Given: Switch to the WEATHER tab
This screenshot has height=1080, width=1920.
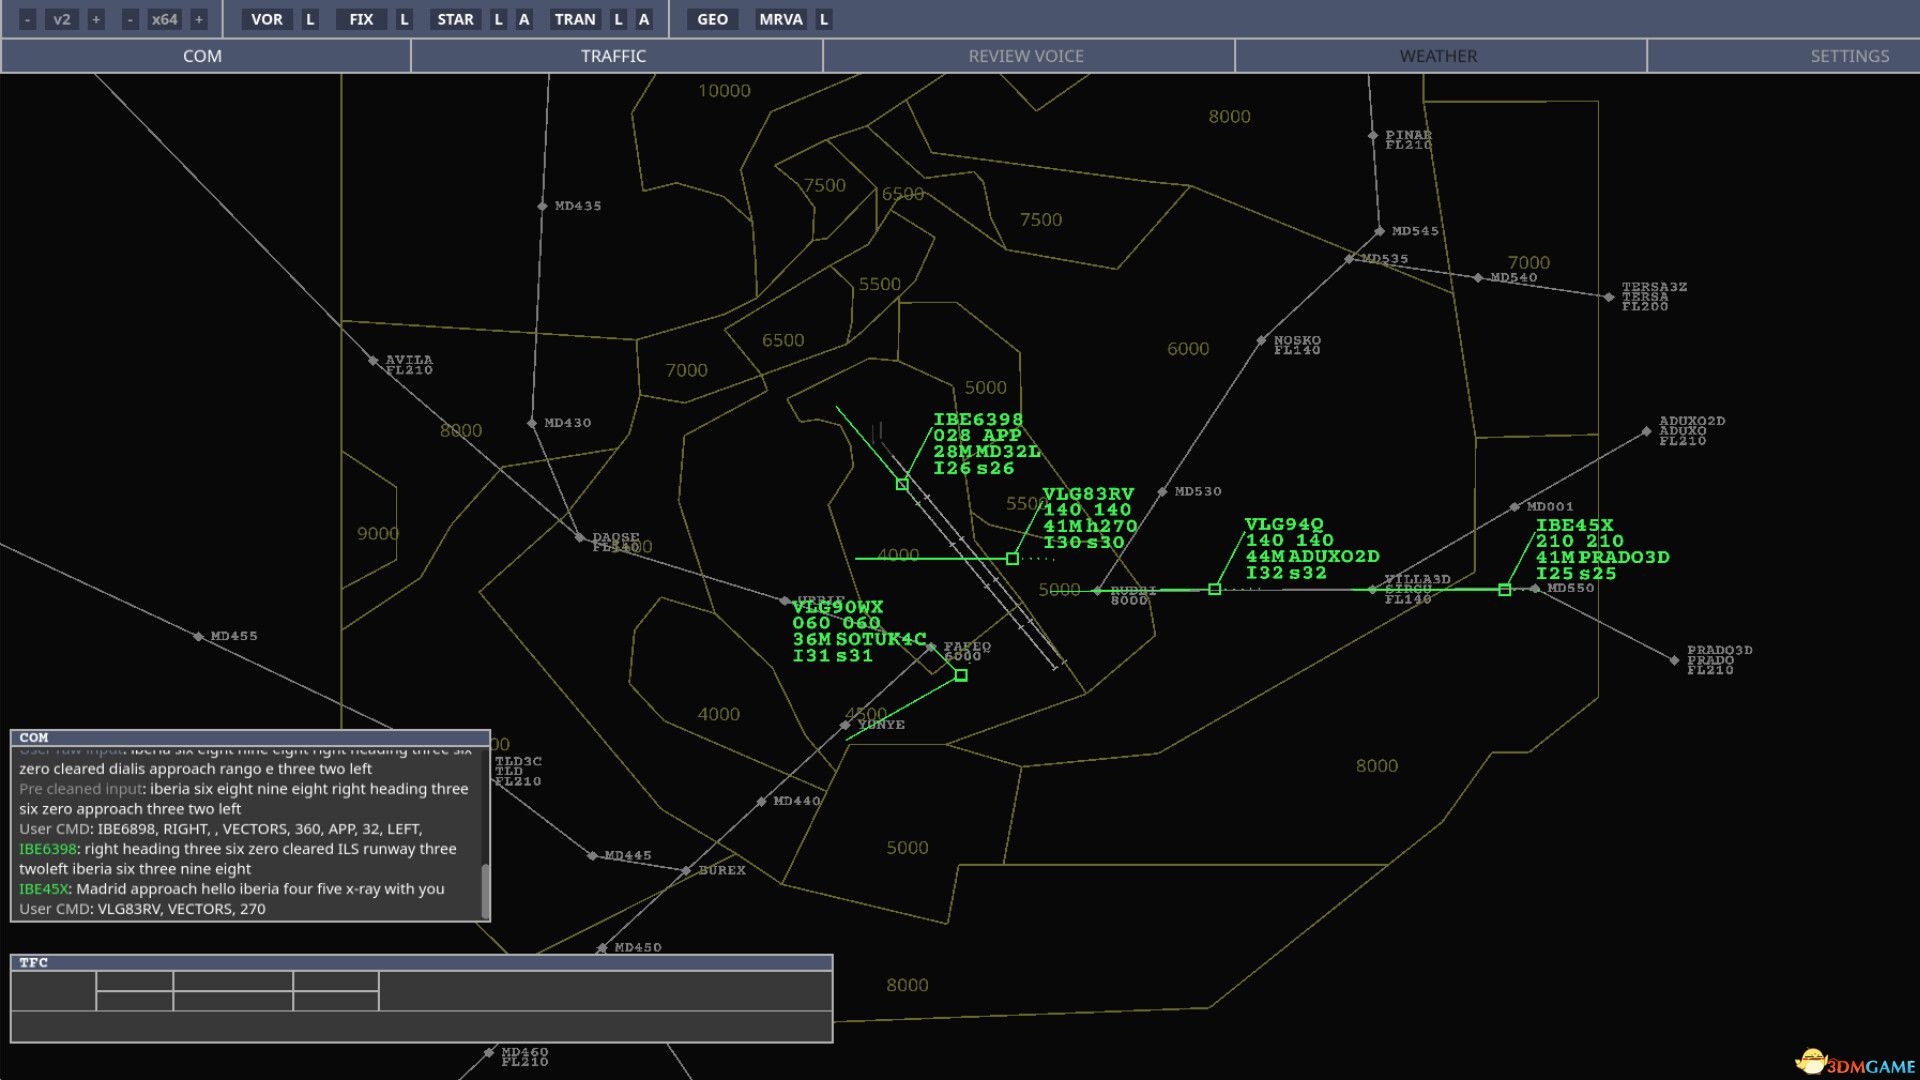Looking at the screenshot, I should (1437, 56).
